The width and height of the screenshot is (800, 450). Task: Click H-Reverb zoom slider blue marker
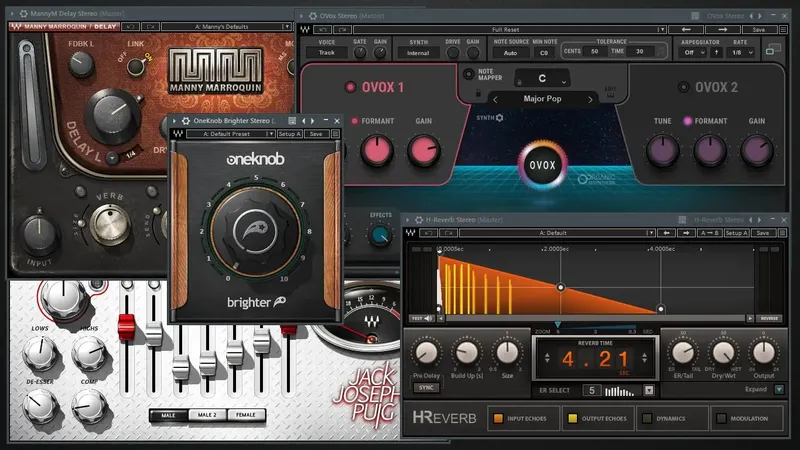coord(558,324)
